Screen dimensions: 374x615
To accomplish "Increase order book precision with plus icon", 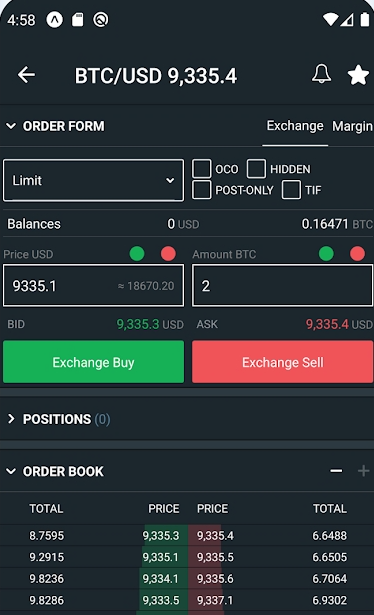I will pos(363,471).
